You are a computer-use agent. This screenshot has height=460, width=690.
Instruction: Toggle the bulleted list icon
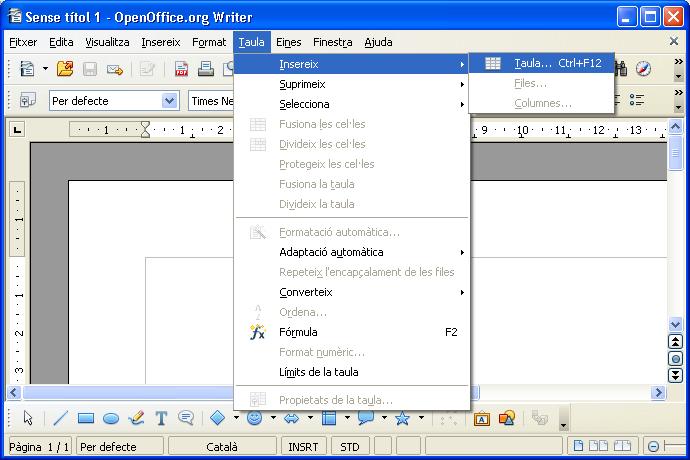pyautogui.click(x=637, y=100)
